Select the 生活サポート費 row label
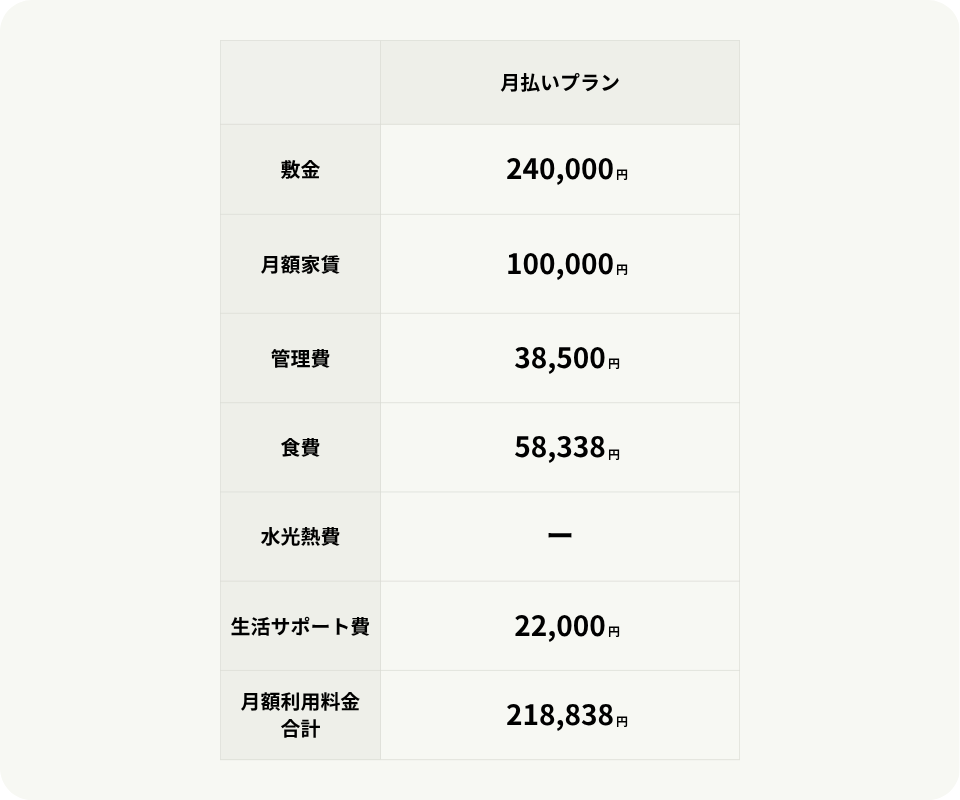The width and height of the screenshot is (960, 800). (300, 627)
